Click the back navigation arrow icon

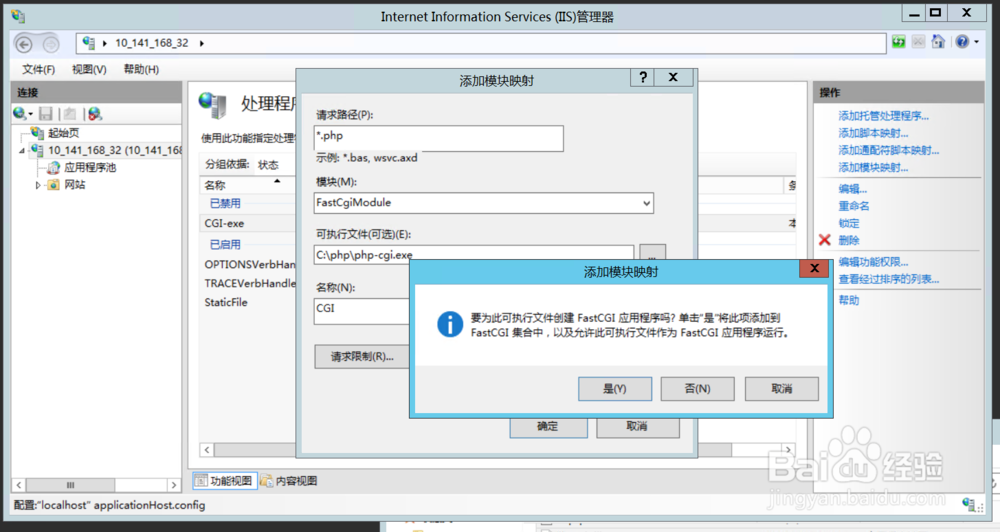point(24,44)
